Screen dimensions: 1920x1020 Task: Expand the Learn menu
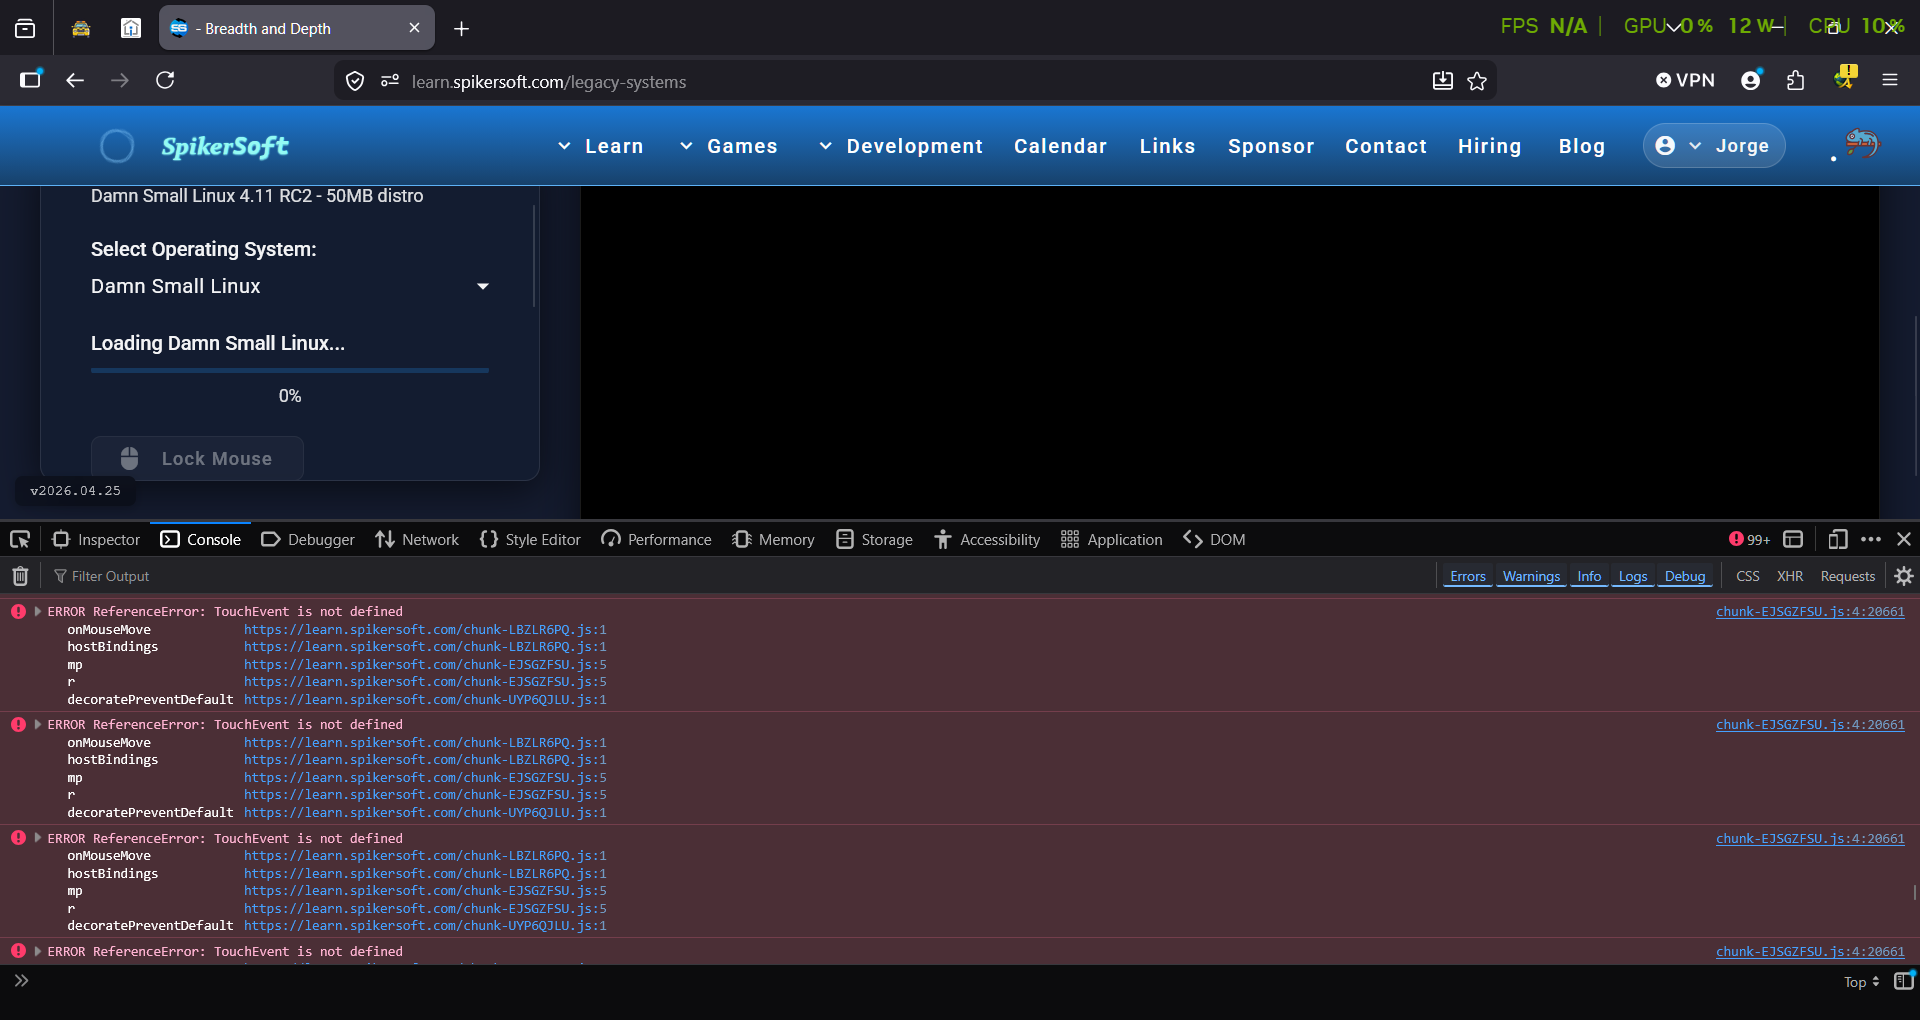pyautogui.click(x=600, y=146)
